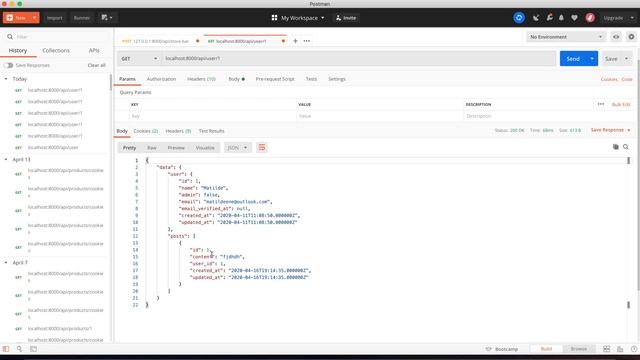Open the Test Results response tab

[211, 131]
